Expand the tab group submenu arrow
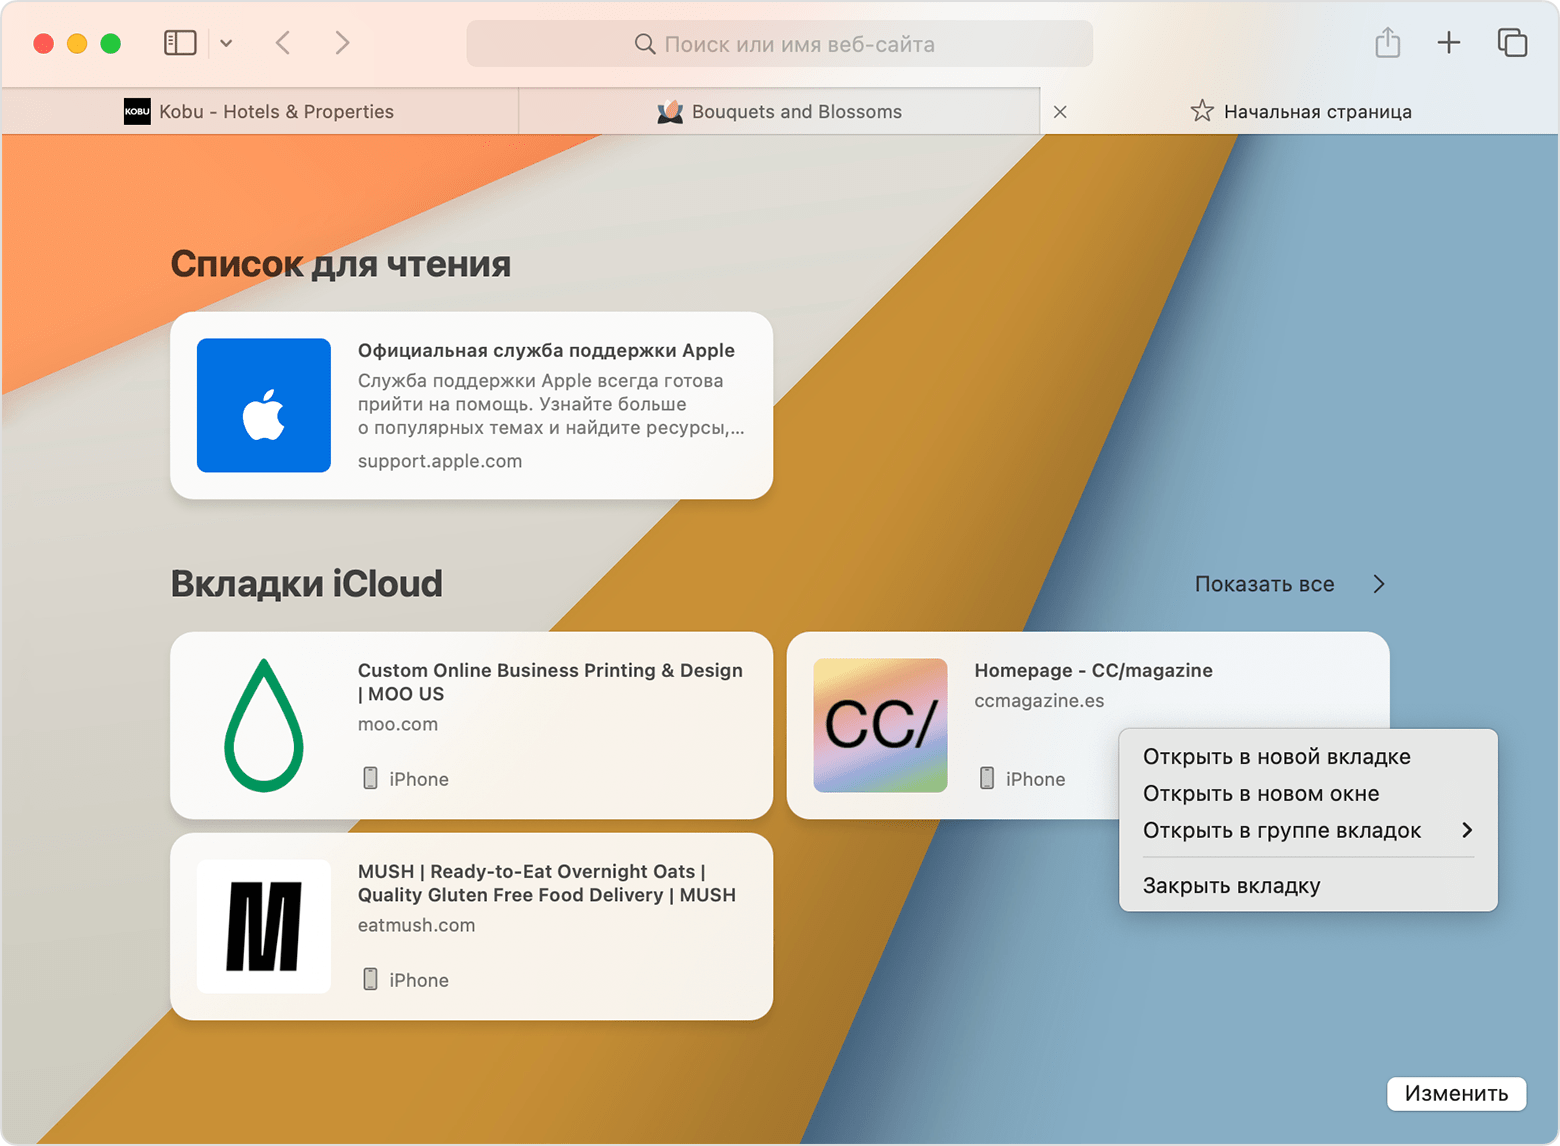 (x=1467, y=830)
